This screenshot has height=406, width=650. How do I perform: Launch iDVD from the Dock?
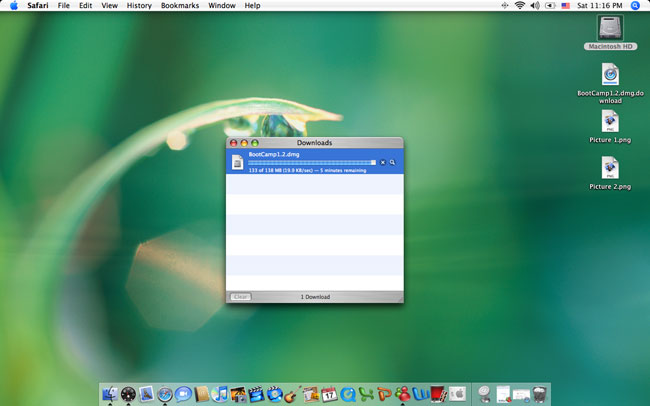pyautogui.click(x=274, y=394)
